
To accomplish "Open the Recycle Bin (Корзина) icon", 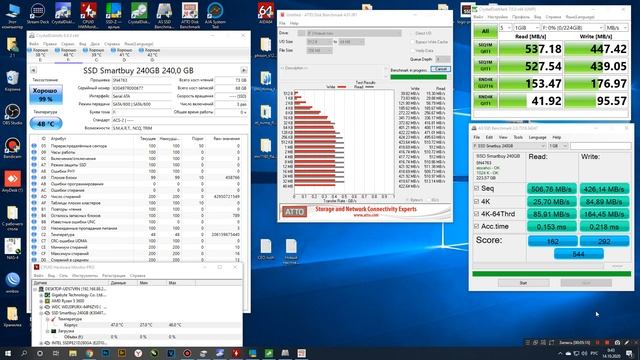I will (x=12, y=80).
